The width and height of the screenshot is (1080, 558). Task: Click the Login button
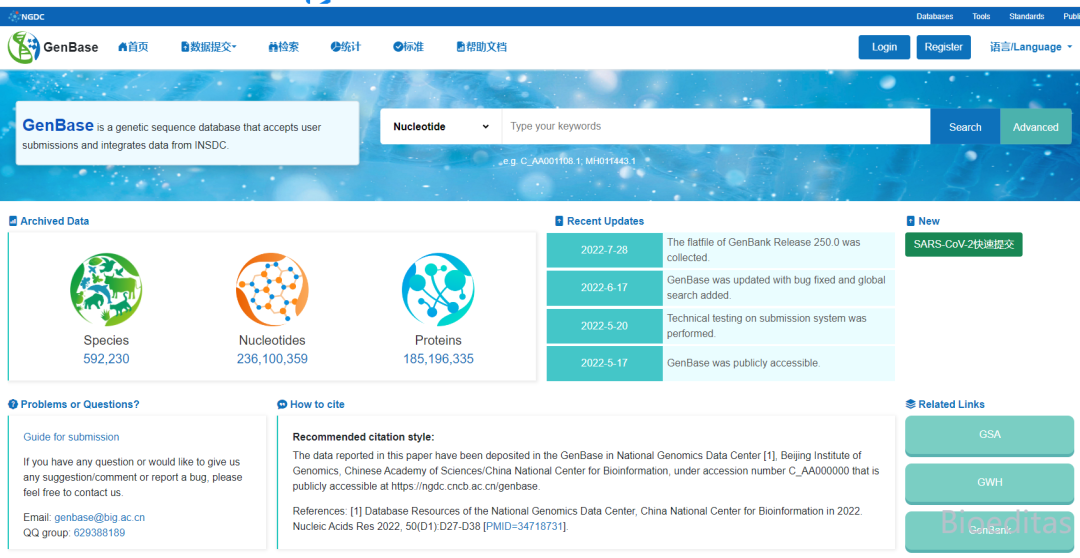tap(884, 47)
